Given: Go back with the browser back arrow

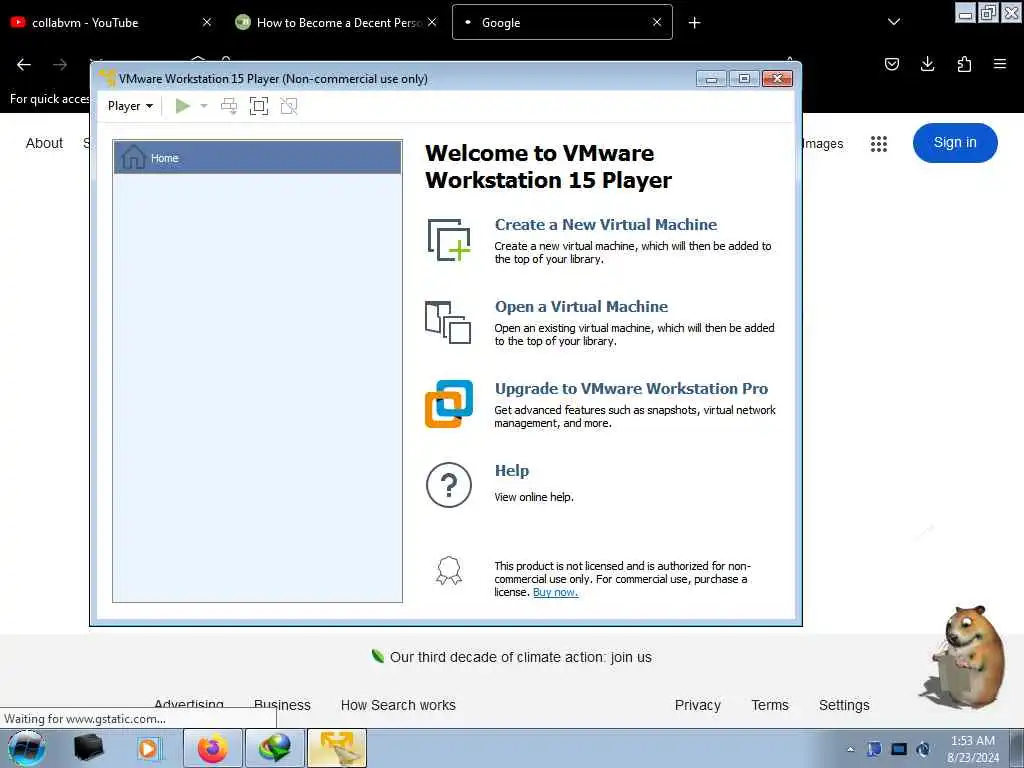Looking at the screenshot, I should click(24, 64).
